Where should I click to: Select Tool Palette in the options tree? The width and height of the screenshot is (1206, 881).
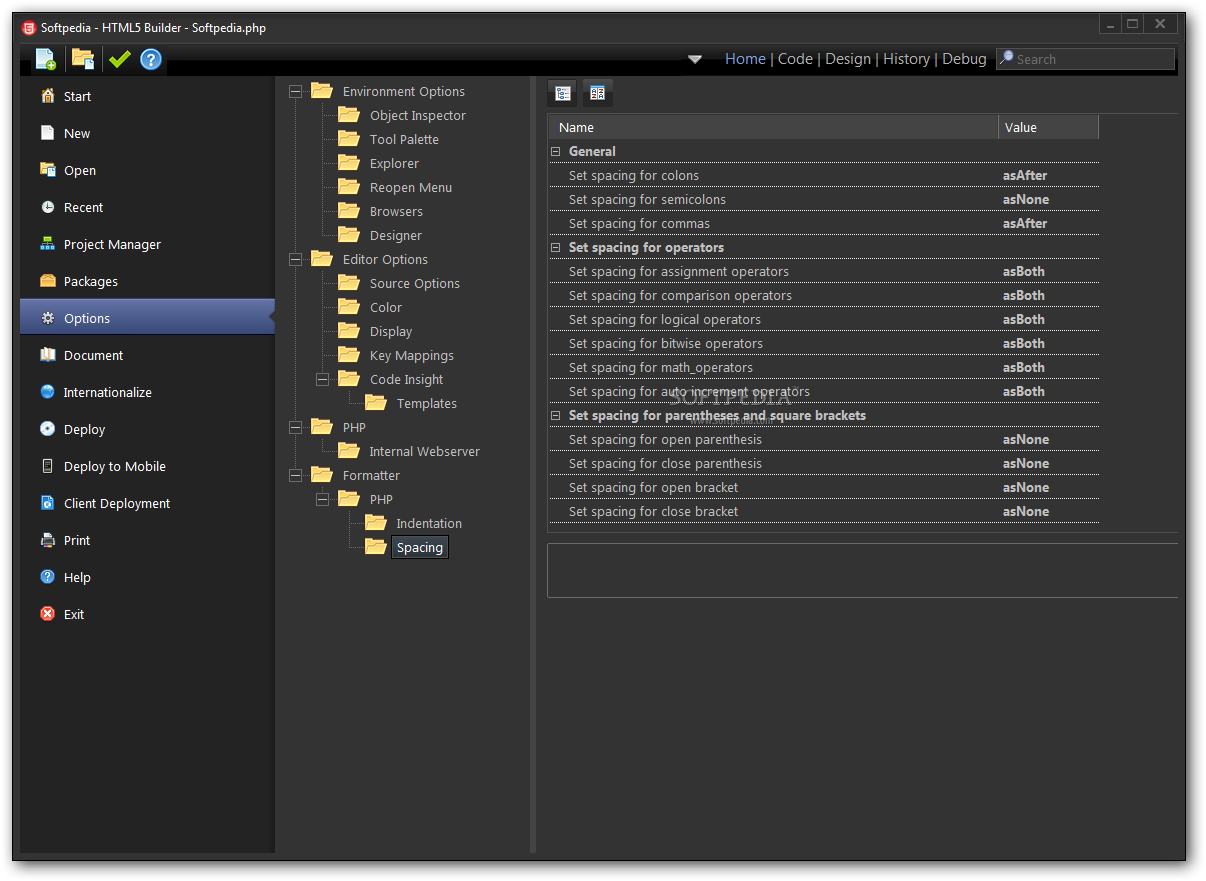(404, 139)
